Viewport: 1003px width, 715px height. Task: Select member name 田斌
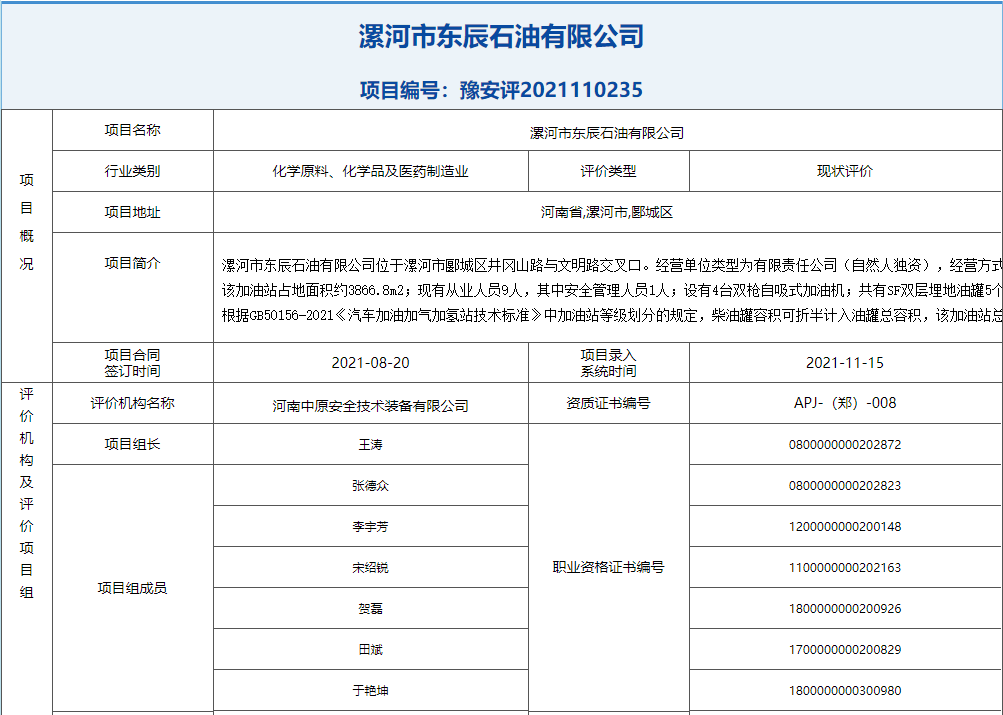tap(370, 649)
